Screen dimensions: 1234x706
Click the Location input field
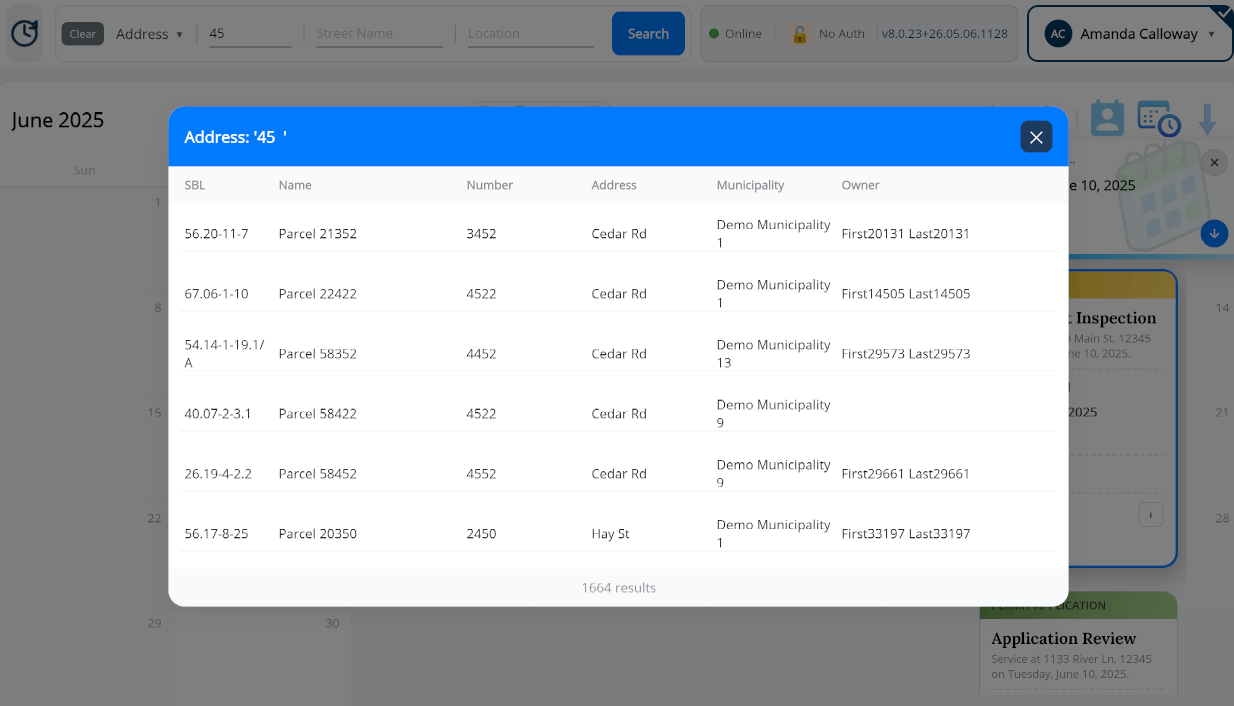[530, 34]
